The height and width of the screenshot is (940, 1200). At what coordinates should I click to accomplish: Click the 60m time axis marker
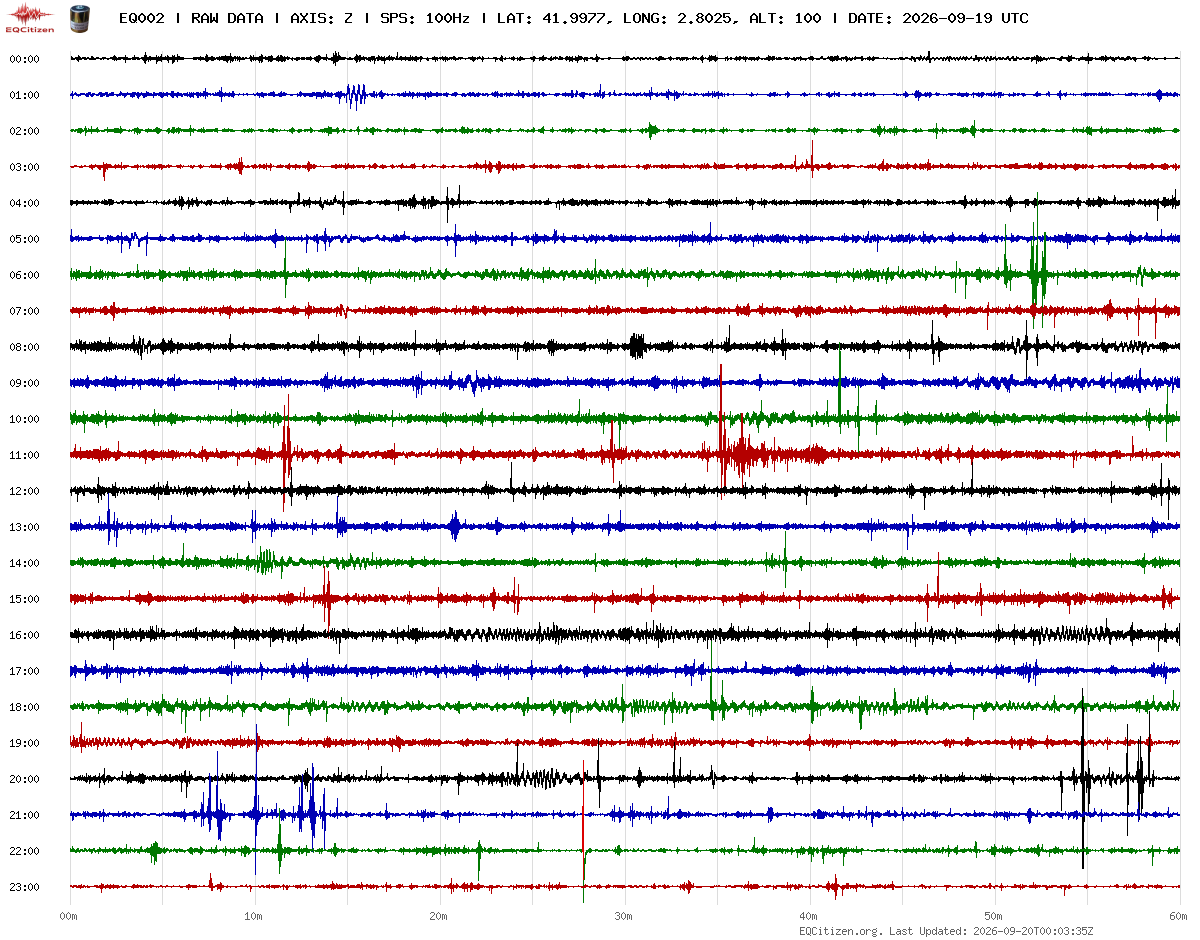coord(1179,916)
